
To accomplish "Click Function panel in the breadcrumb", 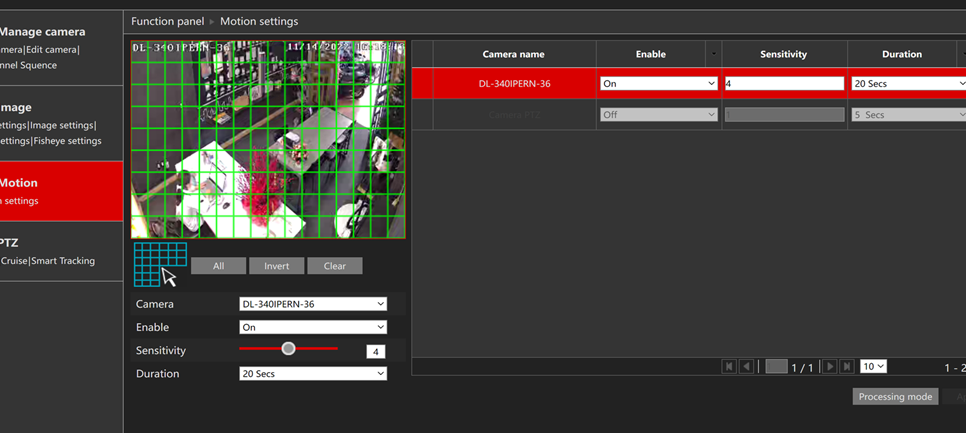I will click(x=168, y=22).
